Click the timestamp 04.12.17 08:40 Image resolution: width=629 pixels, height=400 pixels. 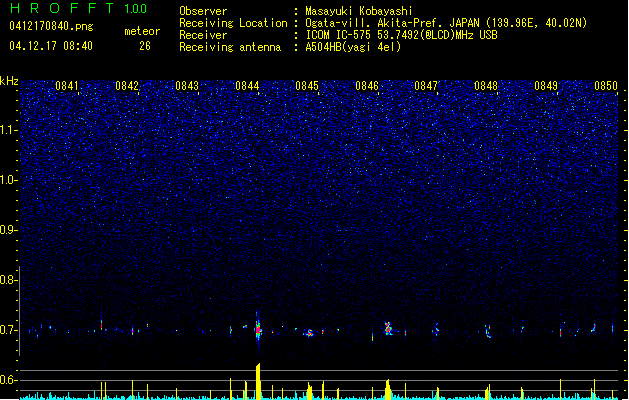point(51,46)
